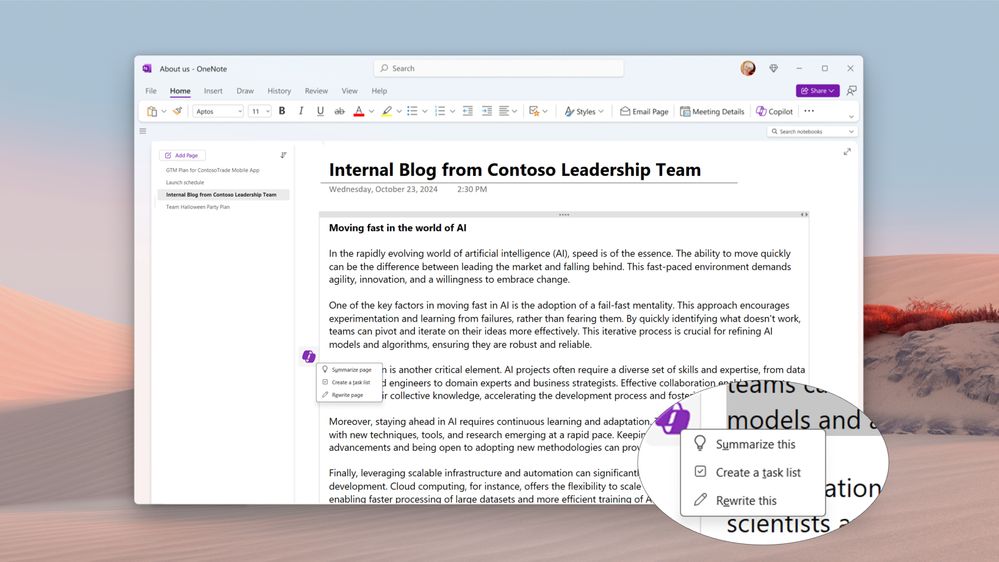
Task: Click the Paste clipboard icon
Action: pos(152,112)
